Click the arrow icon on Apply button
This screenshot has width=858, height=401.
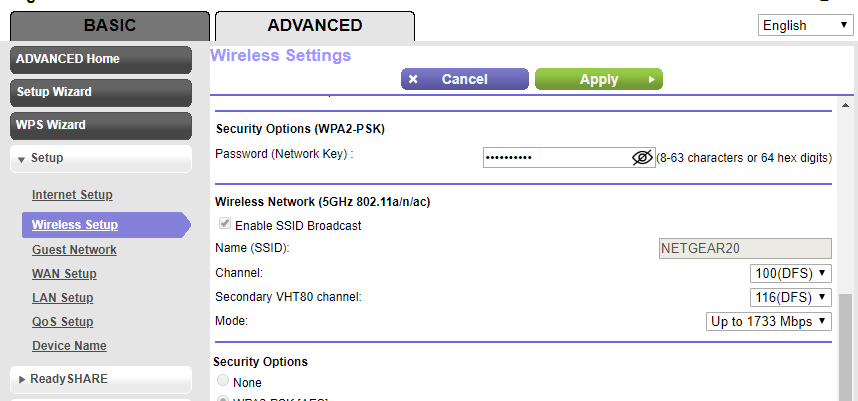651,79
